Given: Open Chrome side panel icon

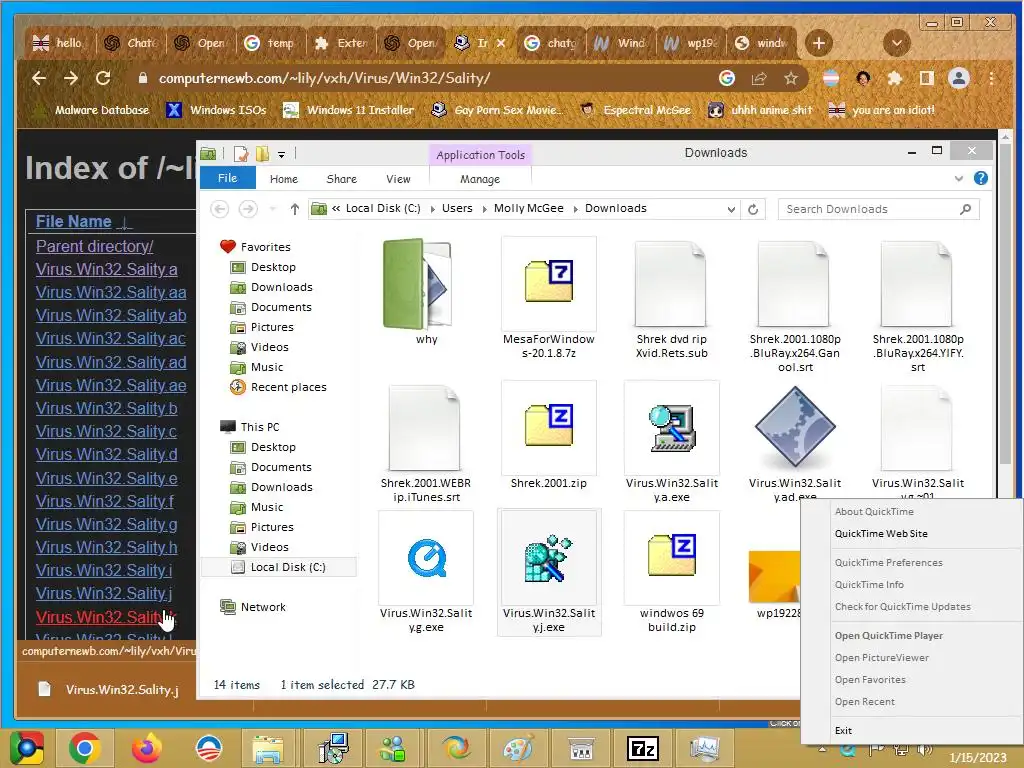Looking at the screenshot, I should [926, 79].
